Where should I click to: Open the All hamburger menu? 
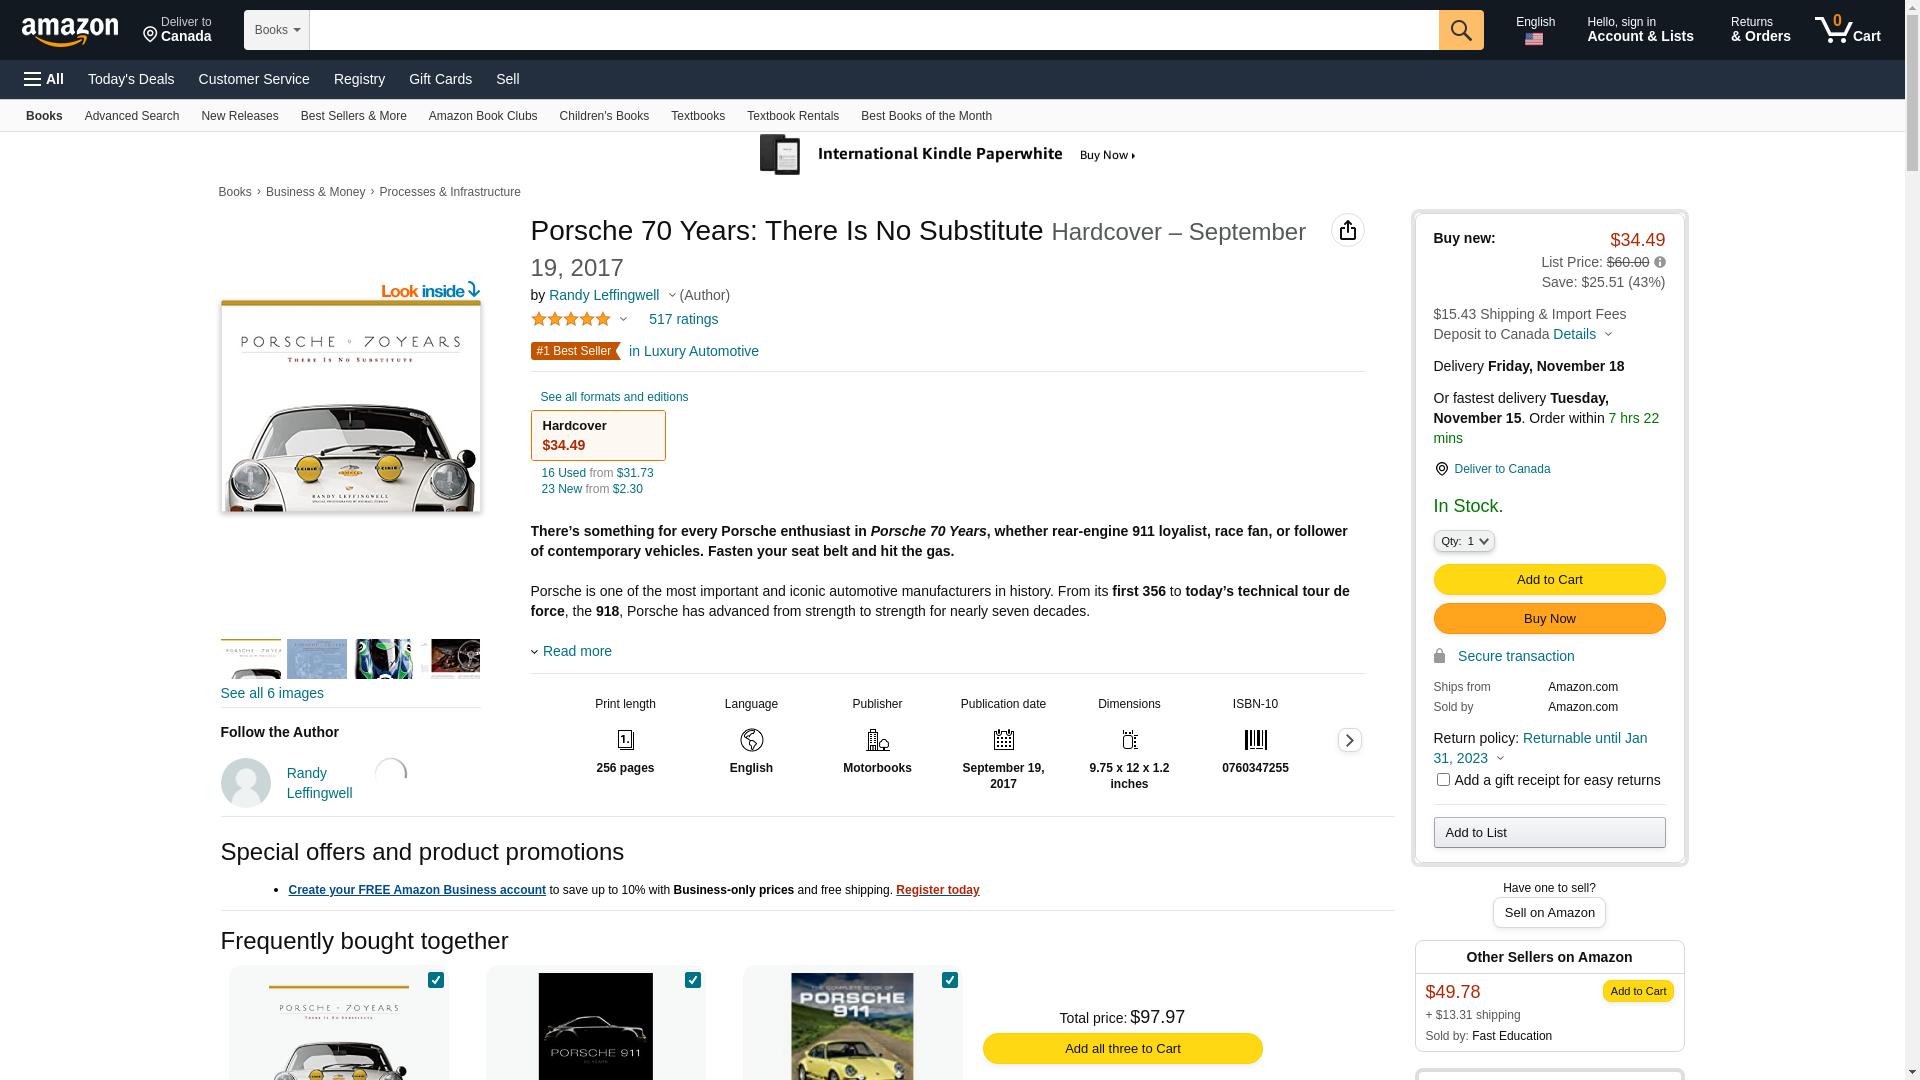pyautogui.click(x=44, y=79)
